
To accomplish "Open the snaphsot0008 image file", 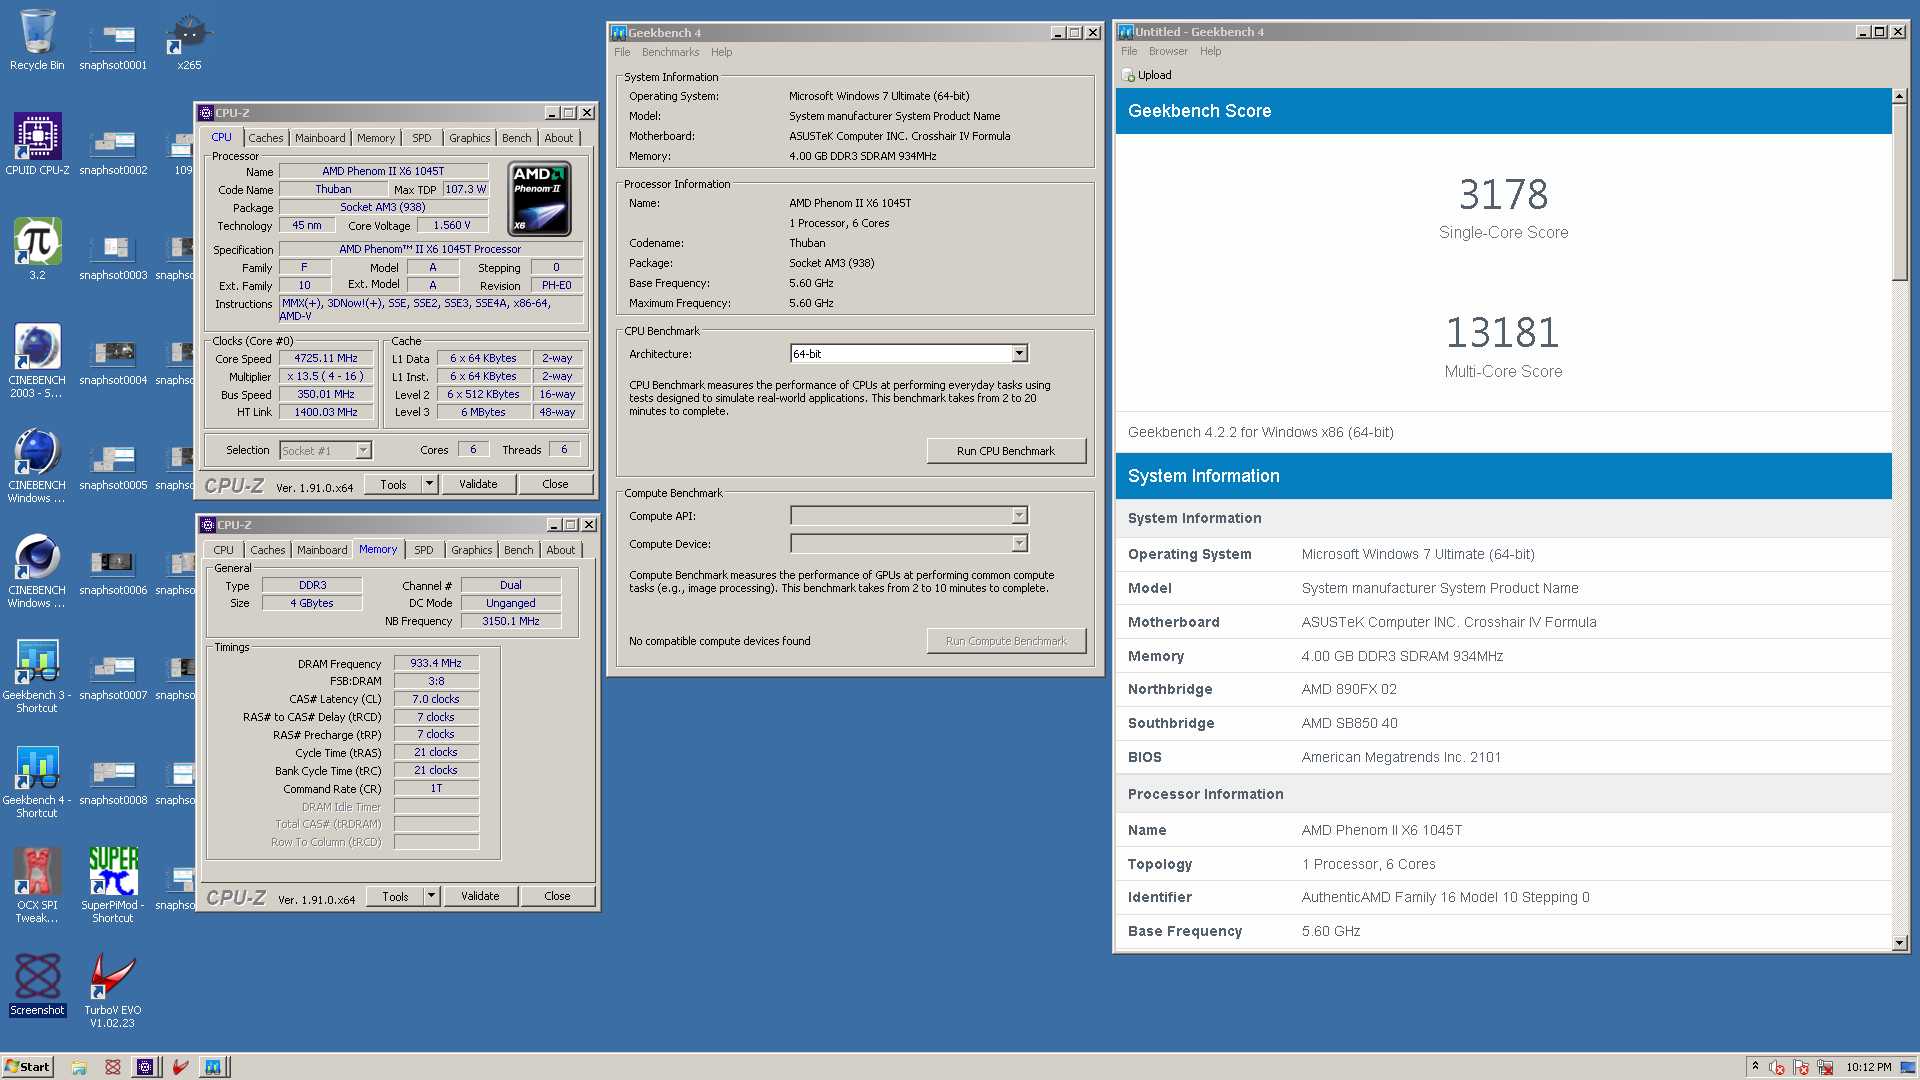I will point(113,780).
